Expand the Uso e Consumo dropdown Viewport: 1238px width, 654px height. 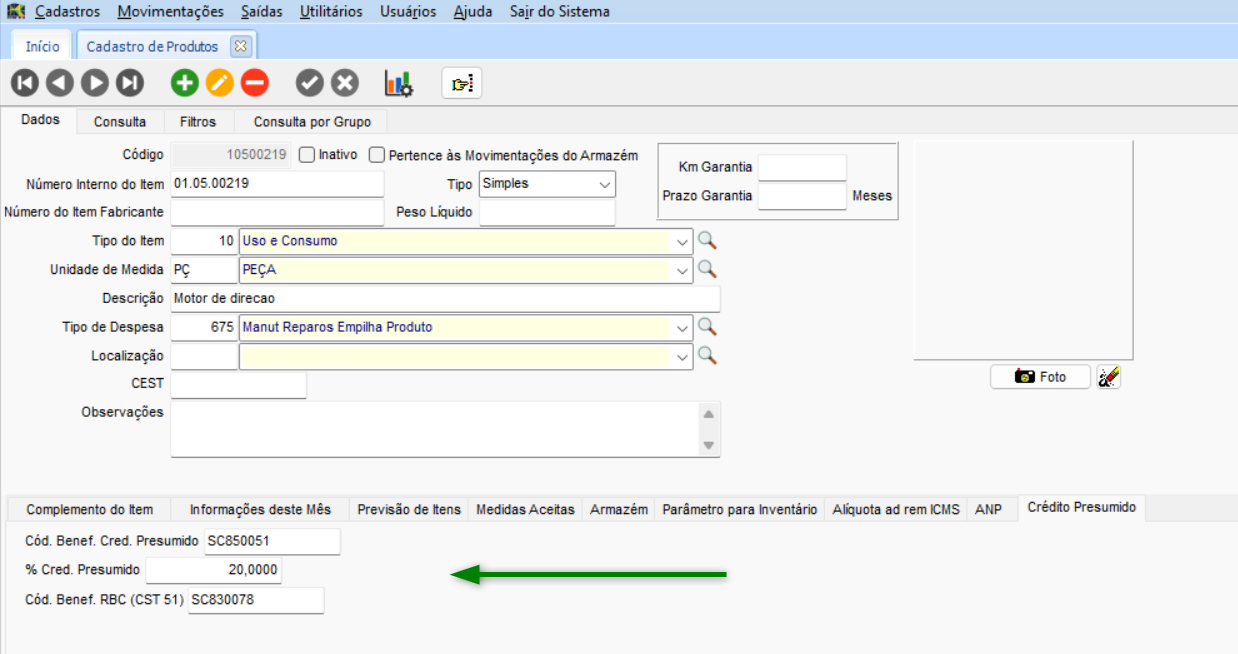(x=682, y=241)
